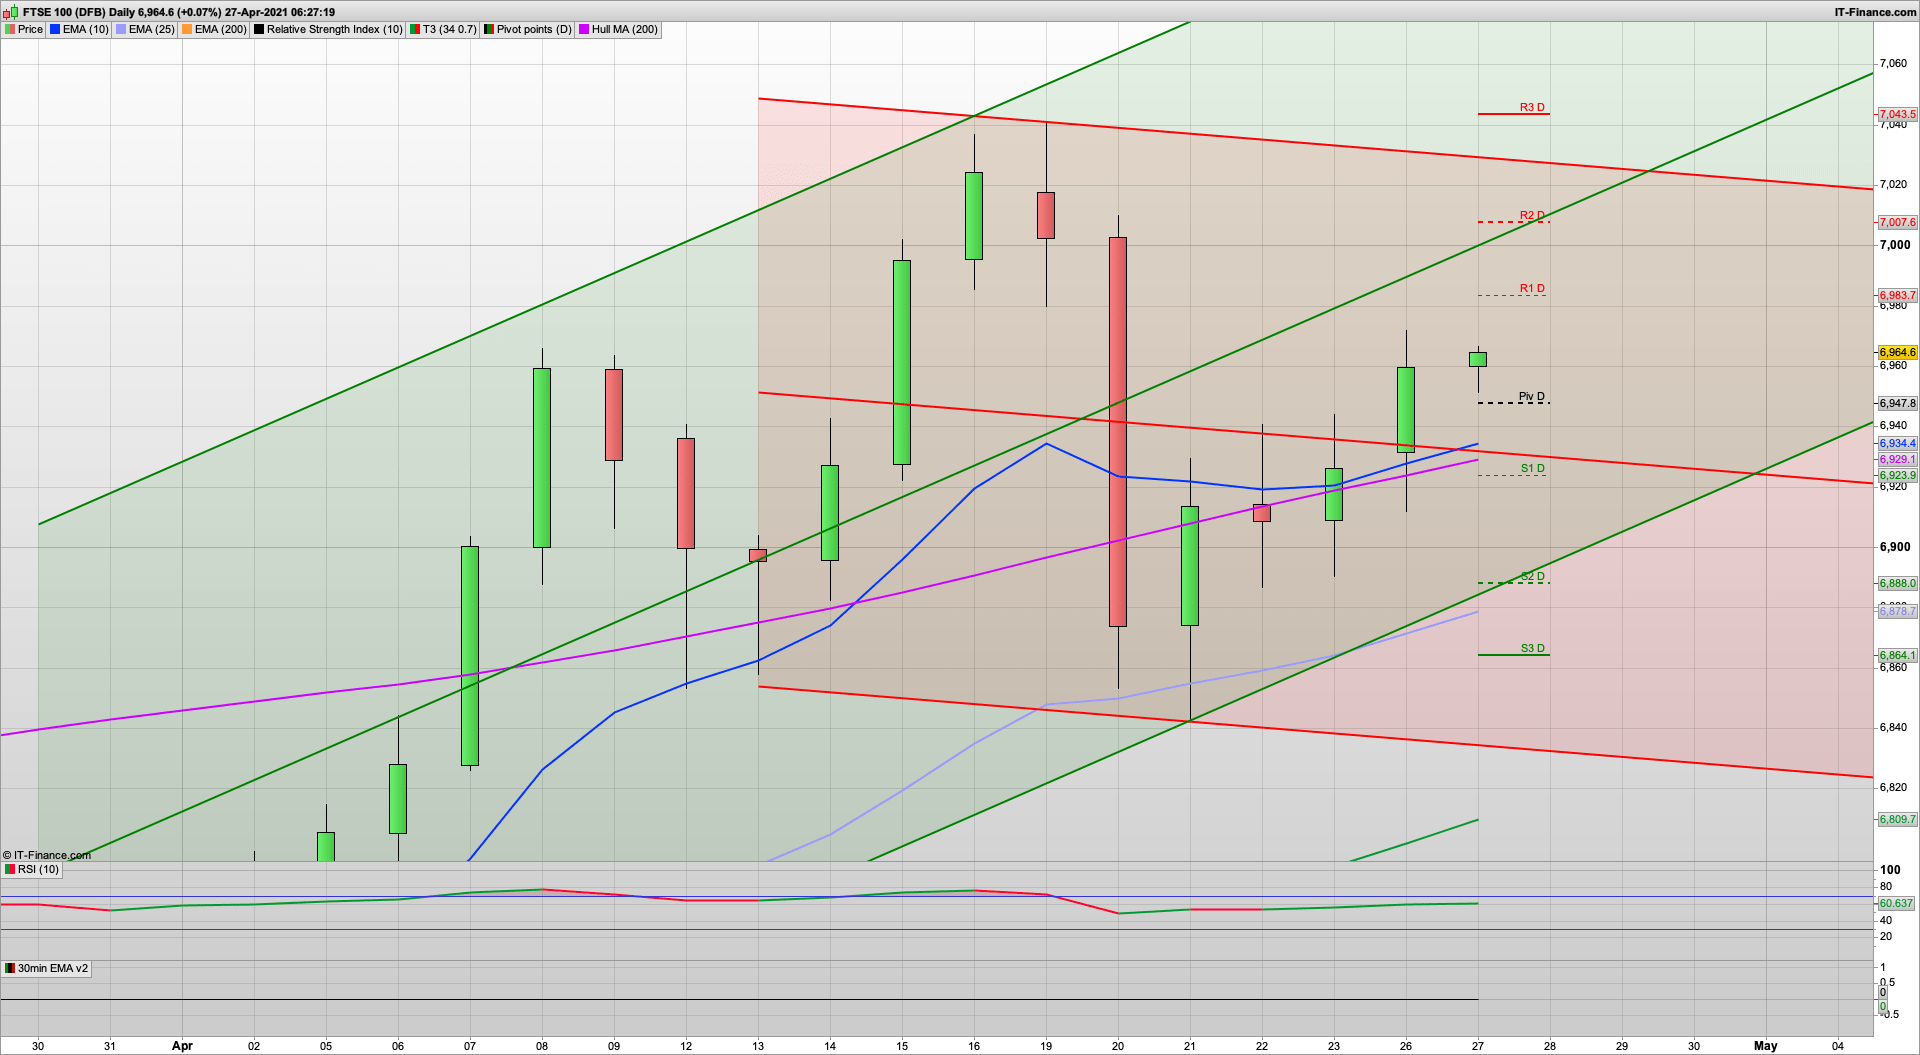The image size is (1920, 1055).
Task: Click the lavender EMA (25) indicator icon
Action: click(123, 29)
